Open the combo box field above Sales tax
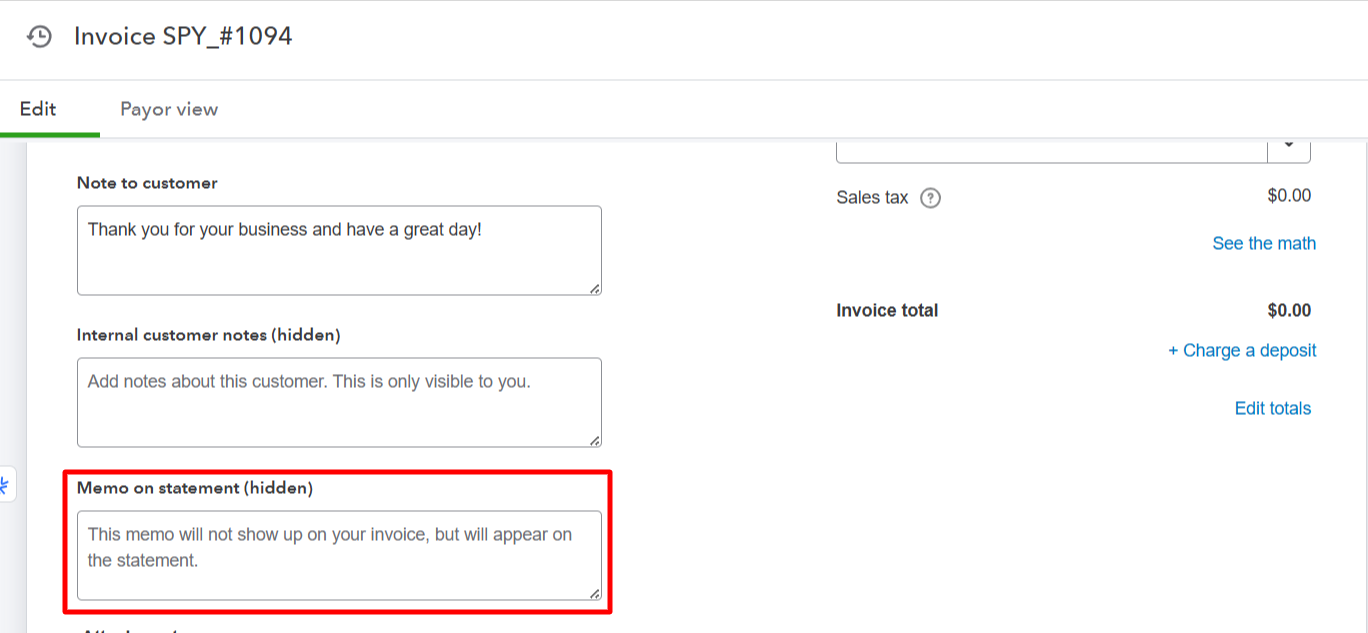Viewport: 1368px width, 633px height. coord(1050,148)
